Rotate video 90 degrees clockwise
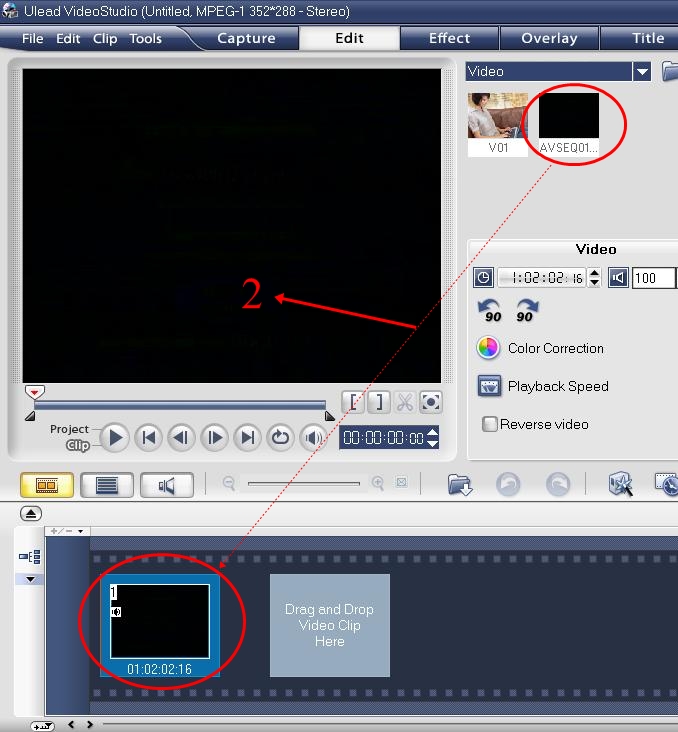Screen dimensions: 678x732 click(x=527, y=311)
